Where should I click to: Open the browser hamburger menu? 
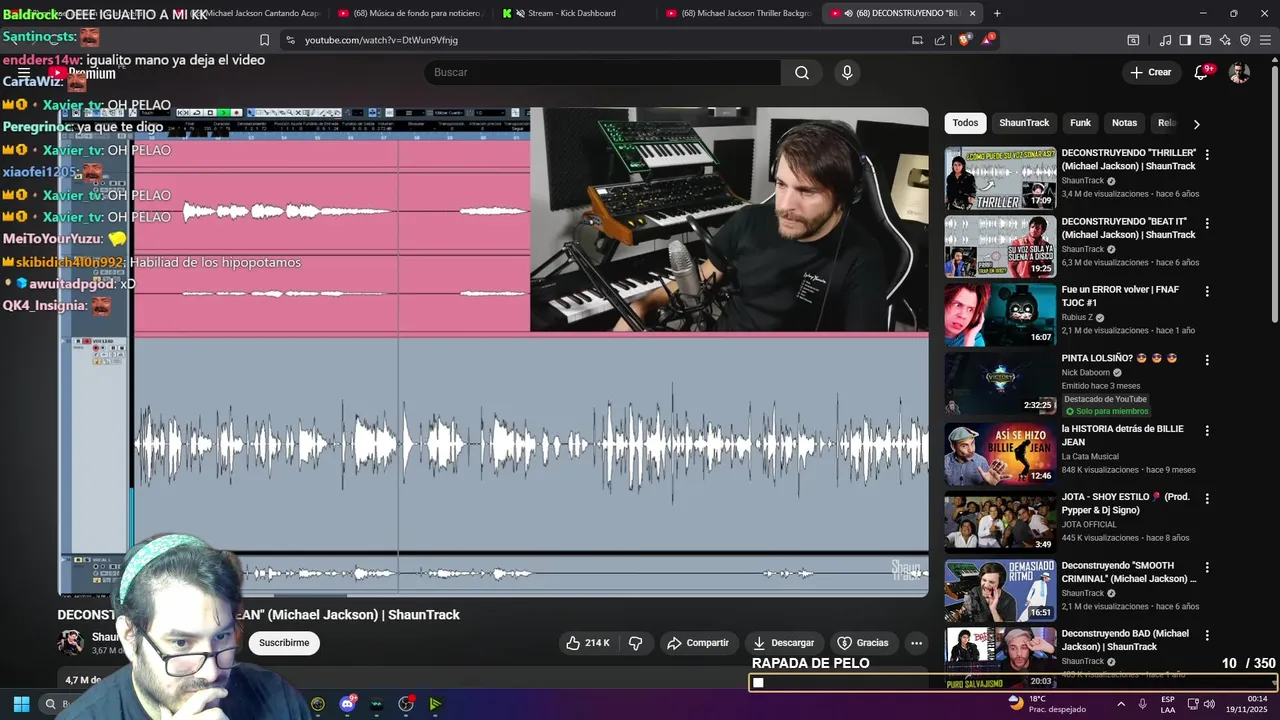1266,40
